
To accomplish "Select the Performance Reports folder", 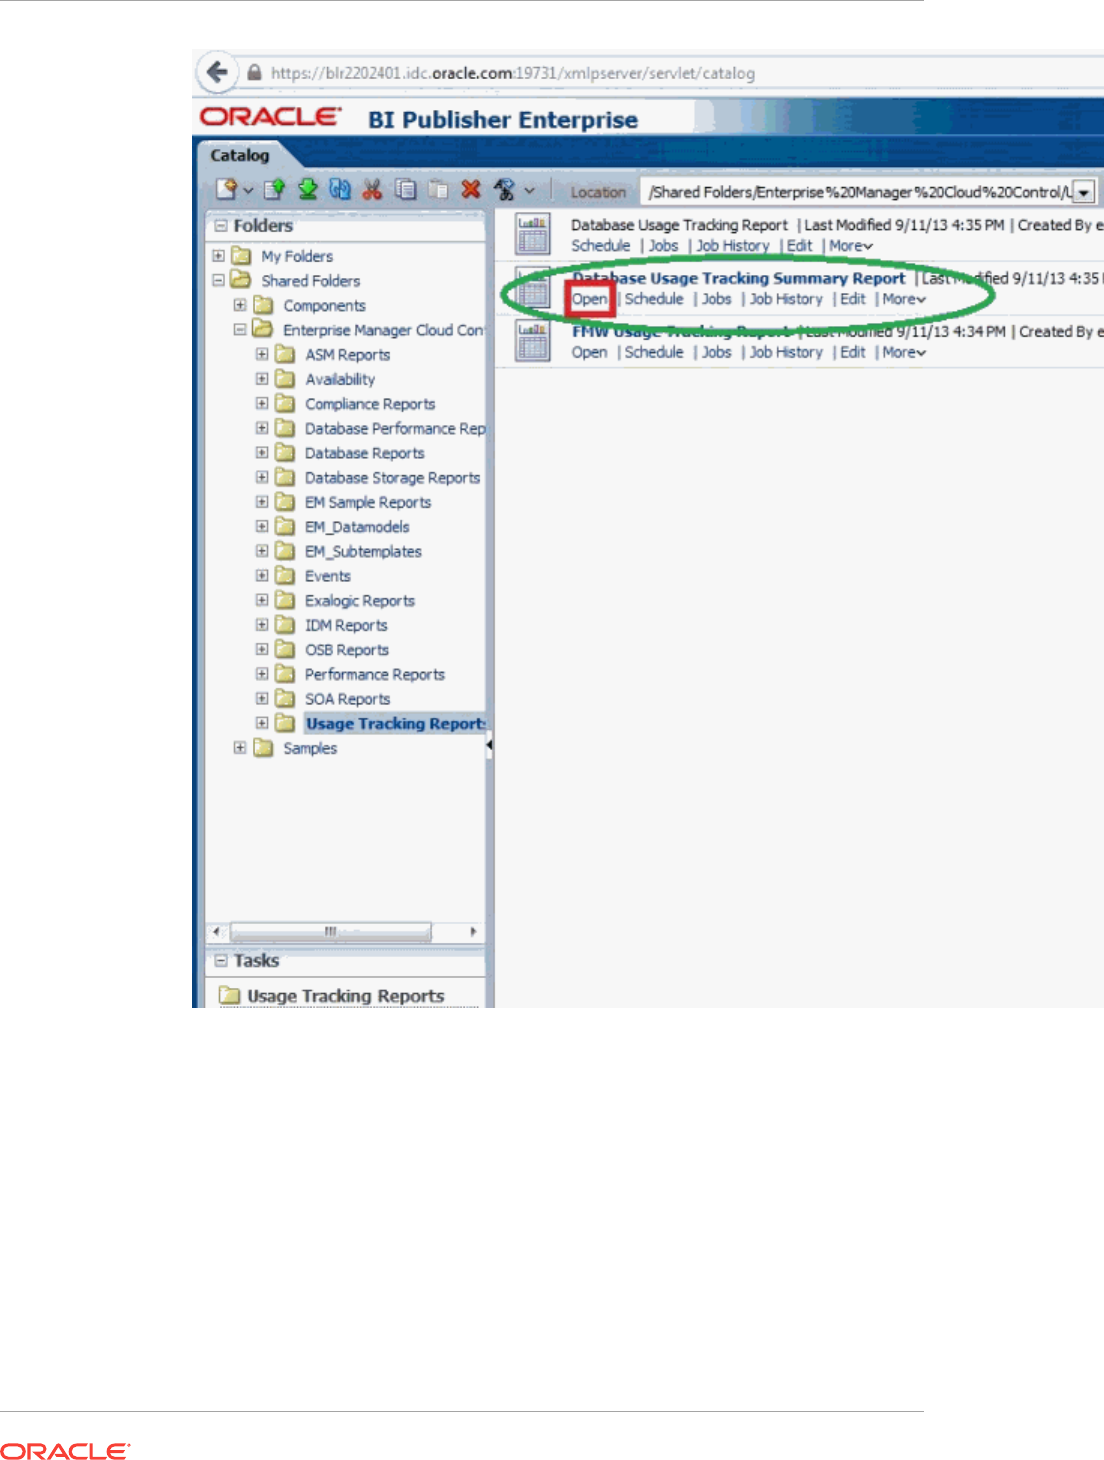I will coord(374,675).
